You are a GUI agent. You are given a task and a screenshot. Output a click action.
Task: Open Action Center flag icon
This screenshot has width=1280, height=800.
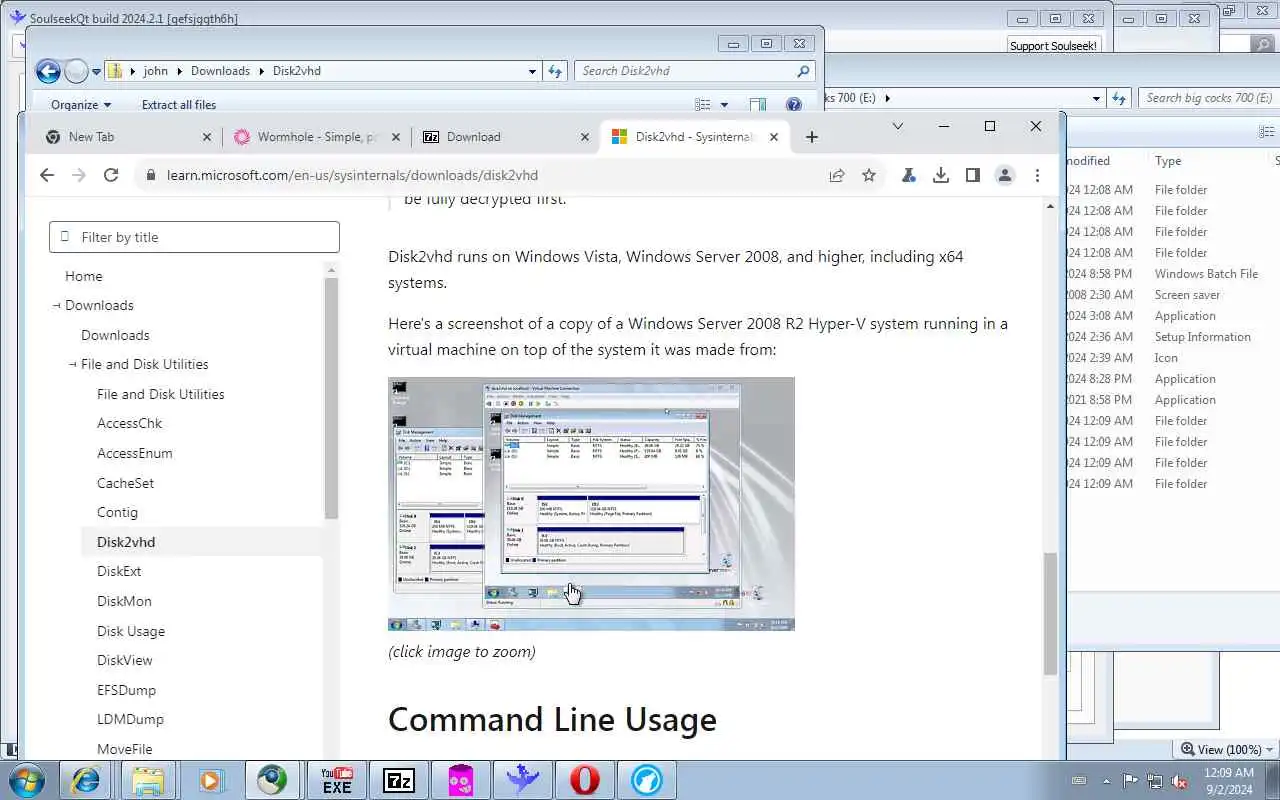pyautogui.click(x=1130, y=781)
